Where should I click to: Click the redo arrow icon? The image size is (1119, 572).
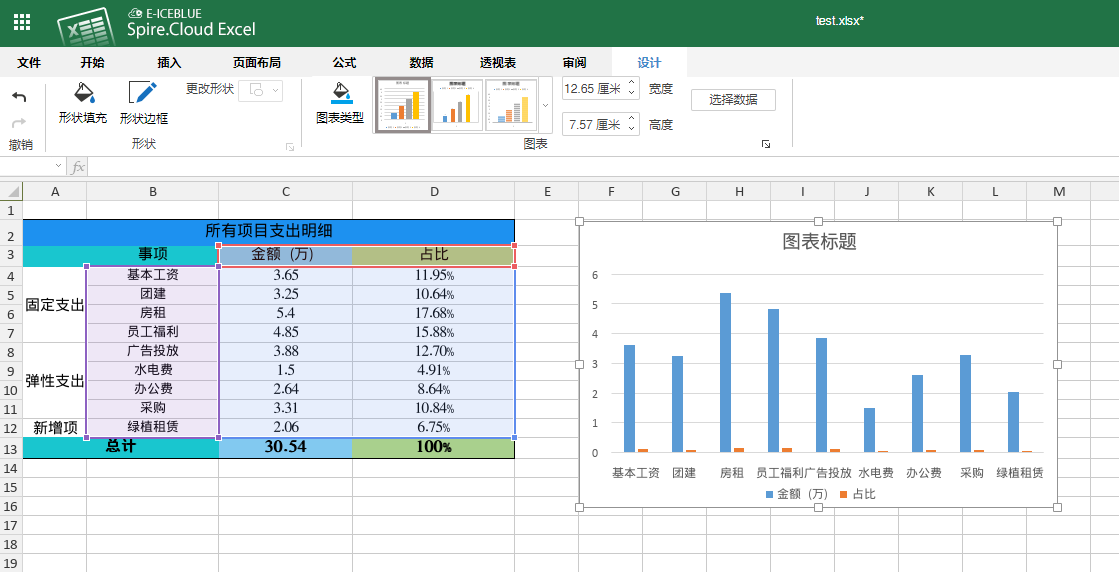coord(20,123)
